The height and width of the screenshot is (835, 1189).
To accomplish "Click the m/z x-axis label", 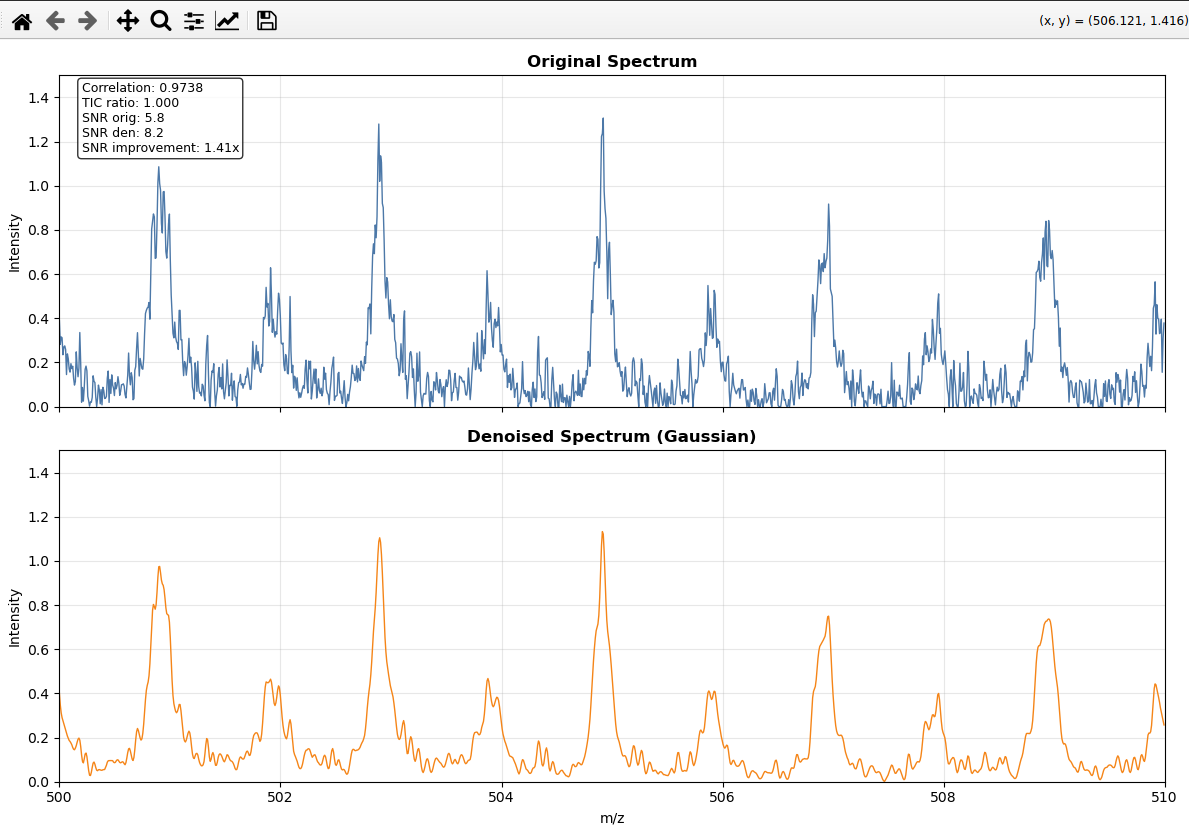I will [612, 818].
